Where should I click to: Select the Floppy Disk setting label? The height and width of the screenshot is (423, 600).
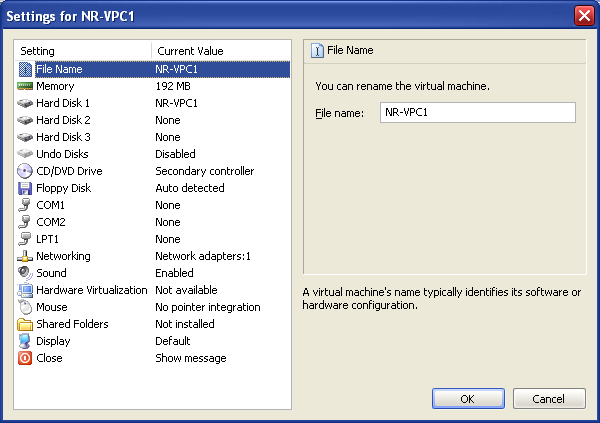pyautogui.click(x=64, y=188)
